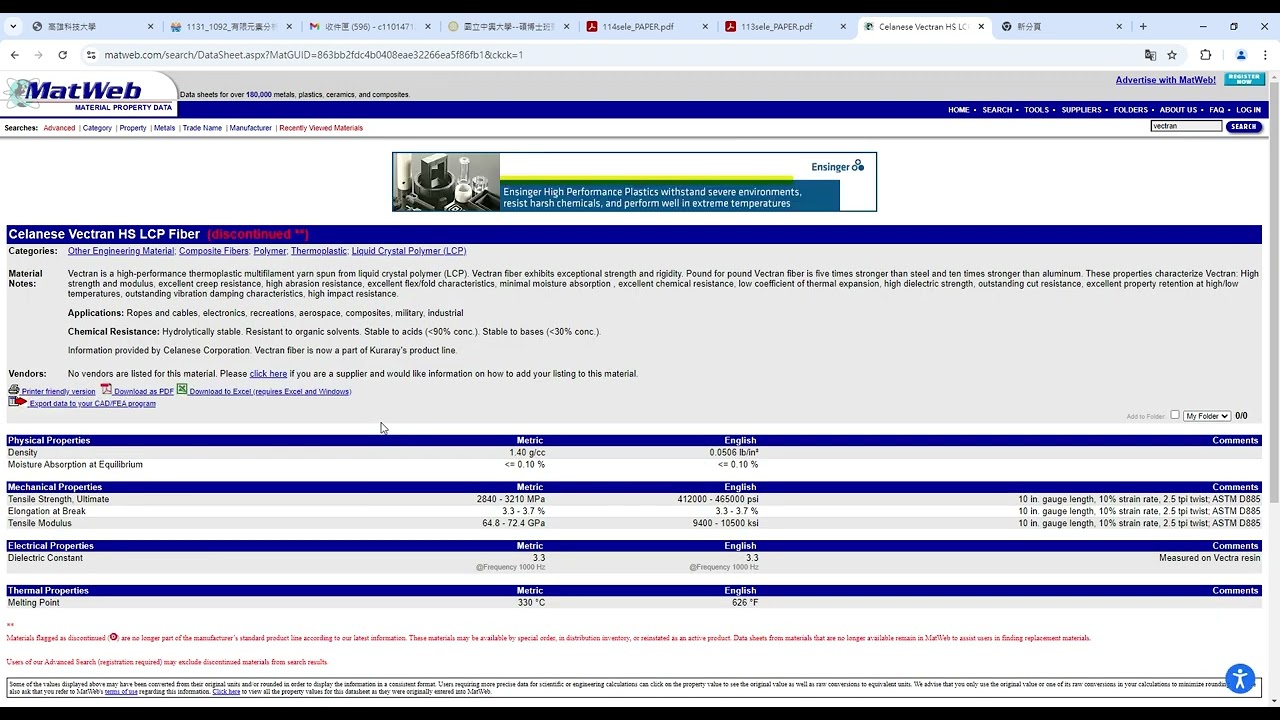Switch to the Gmail 收件匣 tab
The image size is (1280, 720).
(369, 27)
